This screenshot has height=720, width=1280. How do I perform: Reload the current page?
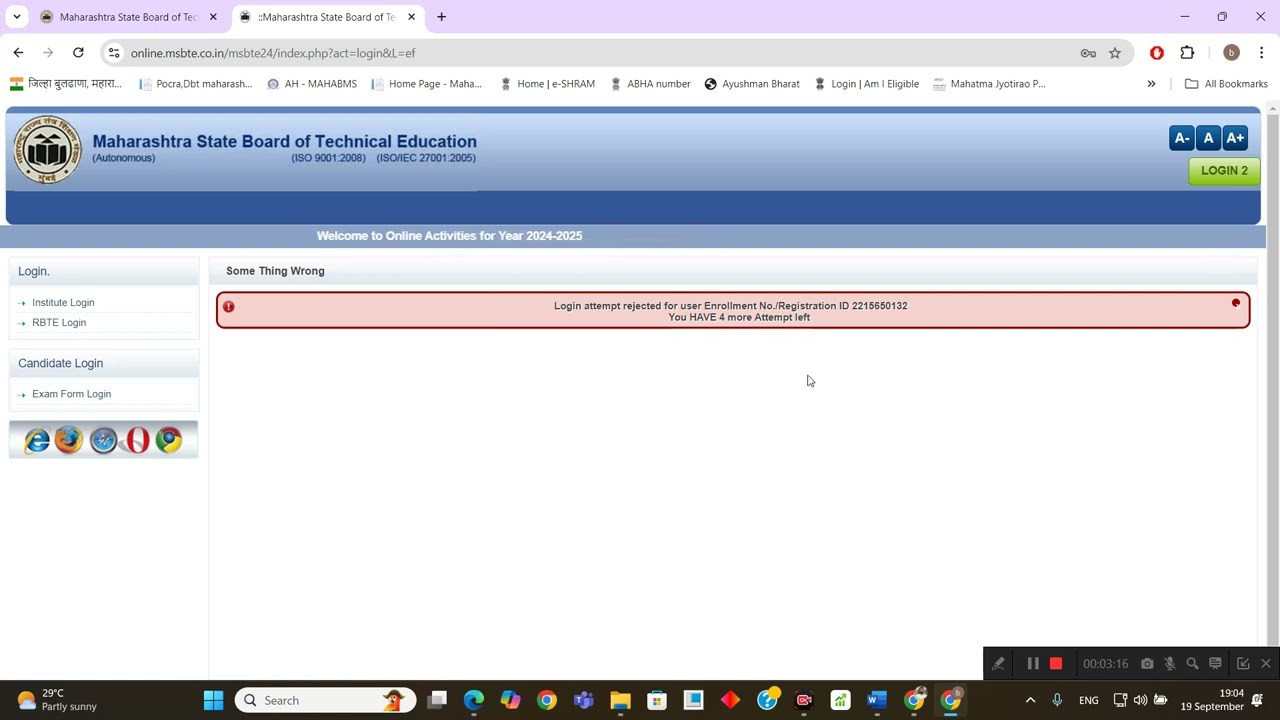tap(78, 53)
